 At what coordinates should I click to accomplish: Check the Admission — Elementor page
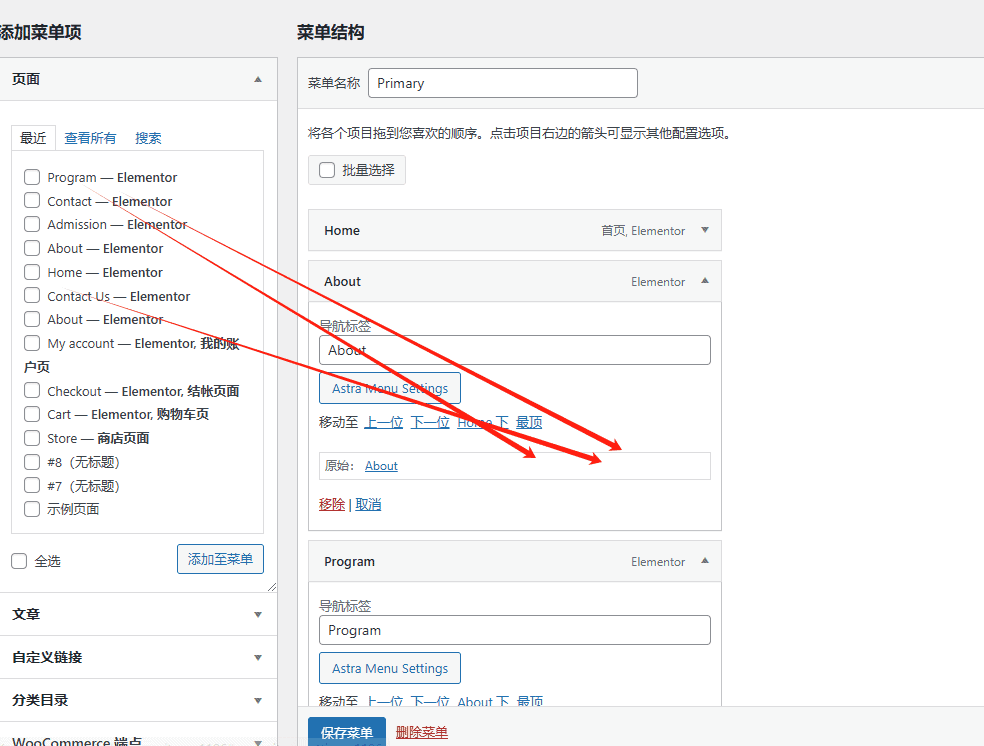coord(32,224)
